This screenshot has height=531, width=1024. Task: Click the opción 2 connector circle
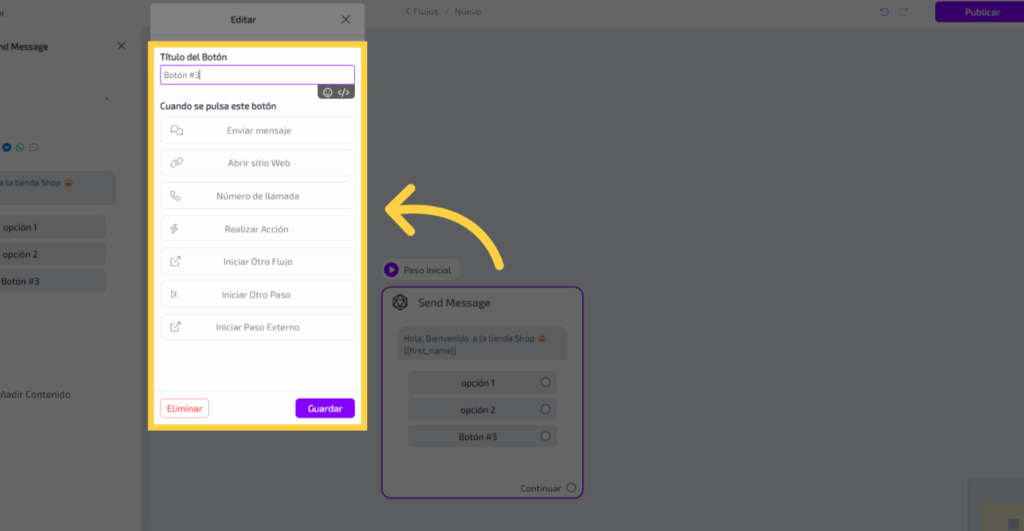[x=545, y=409]
